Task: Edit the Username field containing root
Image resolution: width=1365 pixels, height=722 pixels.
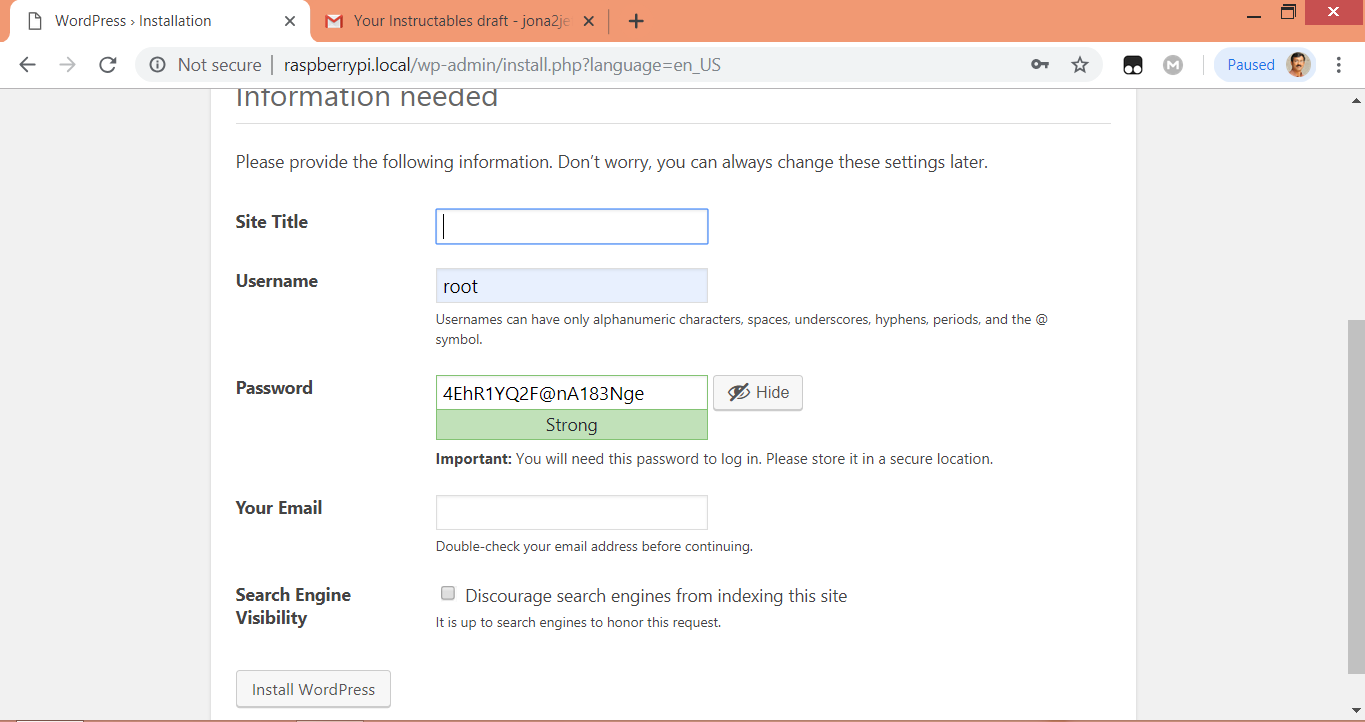Action: [x=572, y=286]
